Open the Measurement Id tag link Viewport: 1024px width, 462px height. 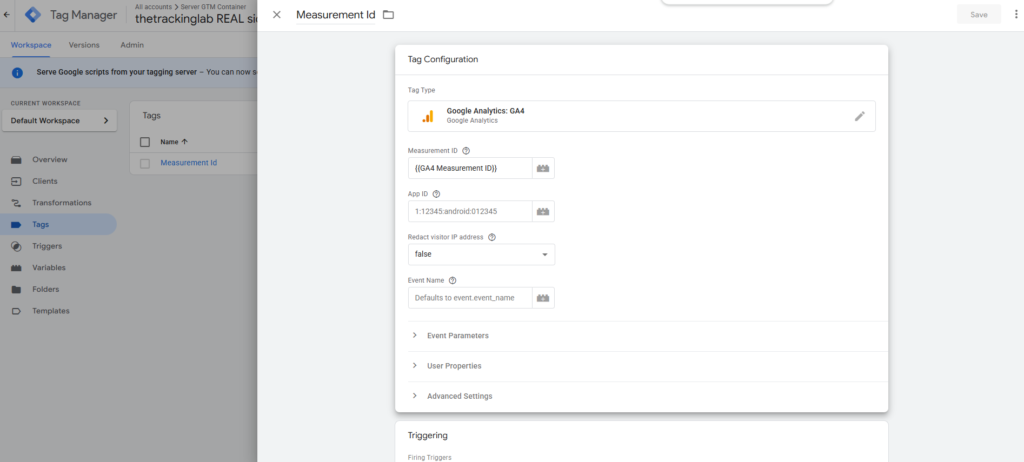[189, 163]
